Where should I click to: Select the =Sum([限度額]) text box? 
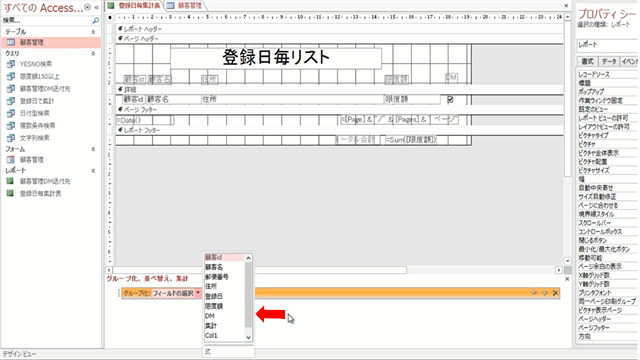(x=411, y=140)
